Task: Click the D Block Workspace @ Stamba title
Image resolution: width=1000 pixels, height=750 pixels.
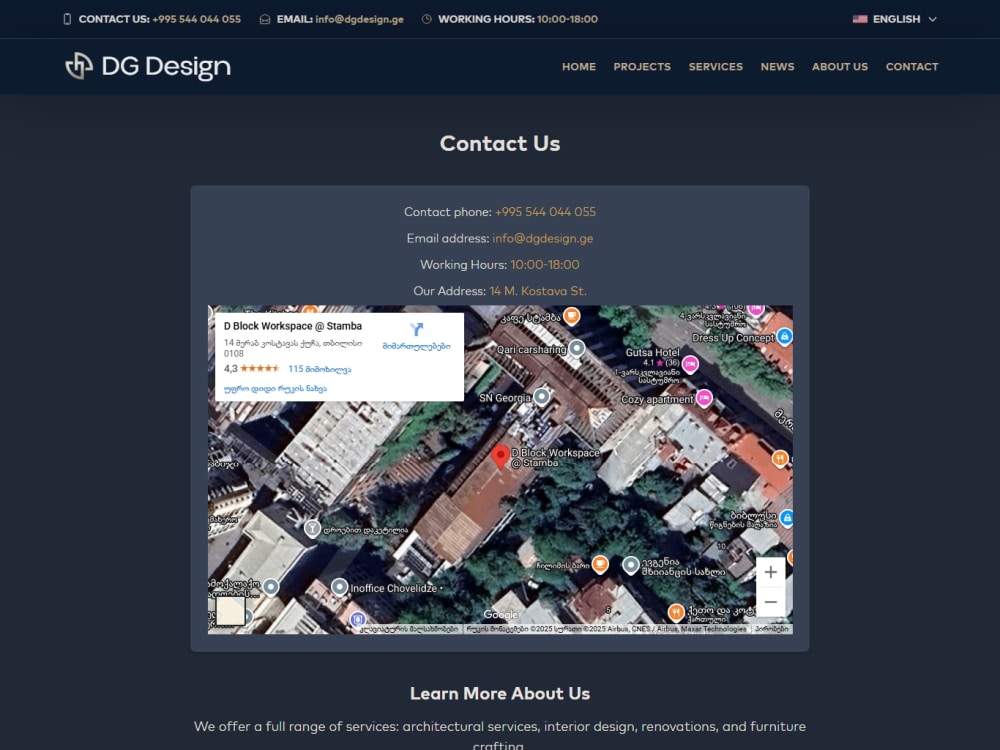Action: [293, 326]
